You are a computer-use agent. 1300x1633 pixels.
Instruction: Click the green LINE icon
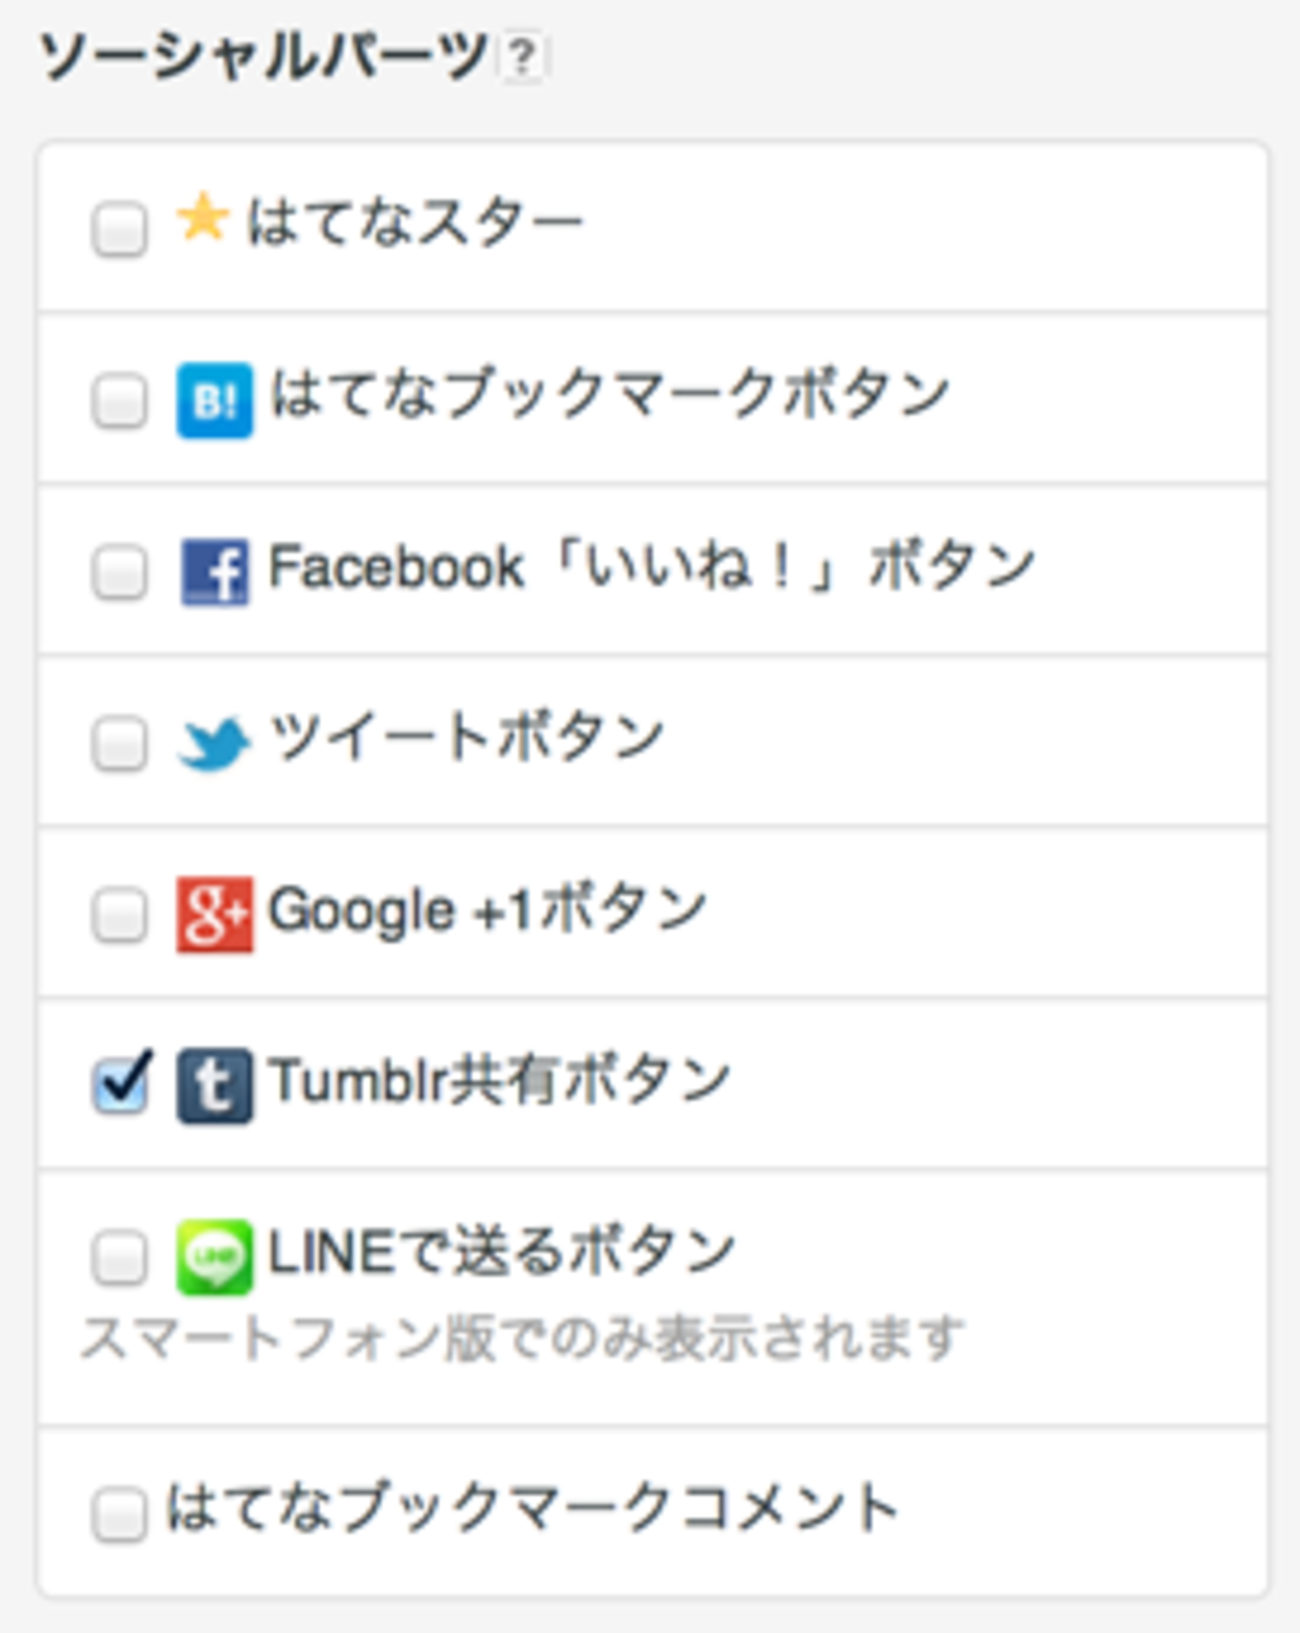214,1257
